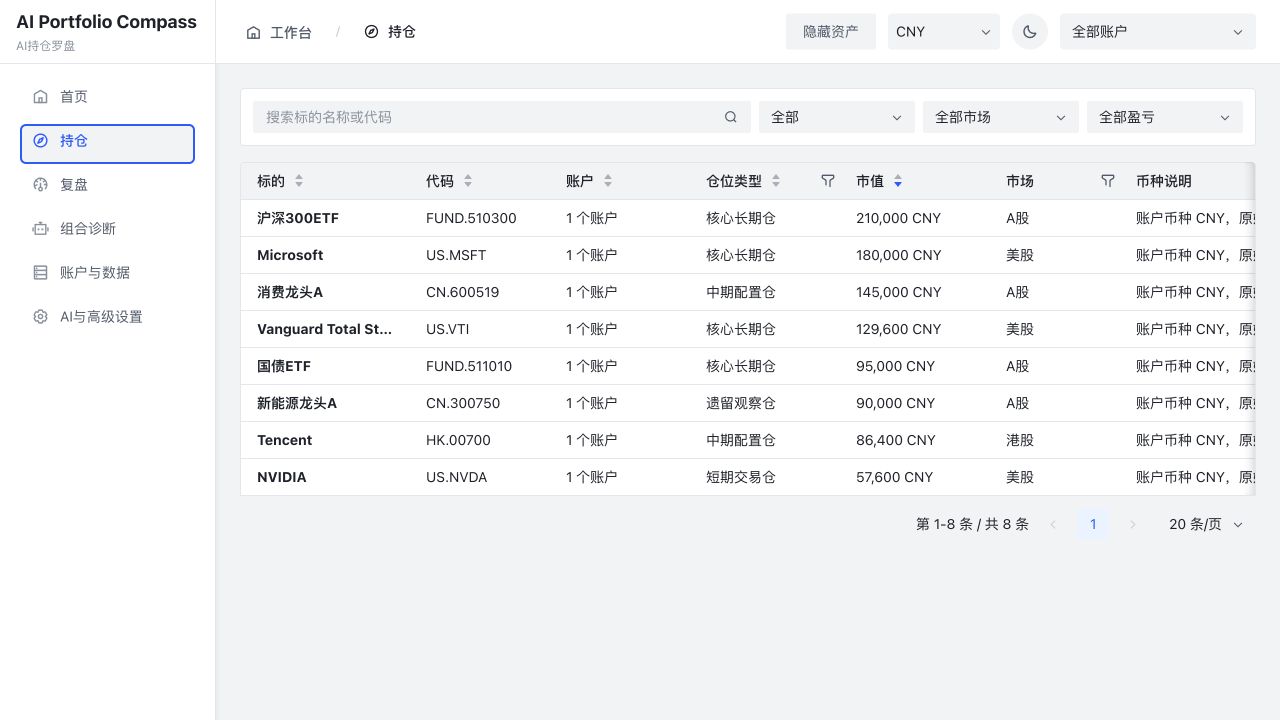Click the compass icon beside 持仓 breadcrumb
The image size is (1280, 720).
coord(372,32)
